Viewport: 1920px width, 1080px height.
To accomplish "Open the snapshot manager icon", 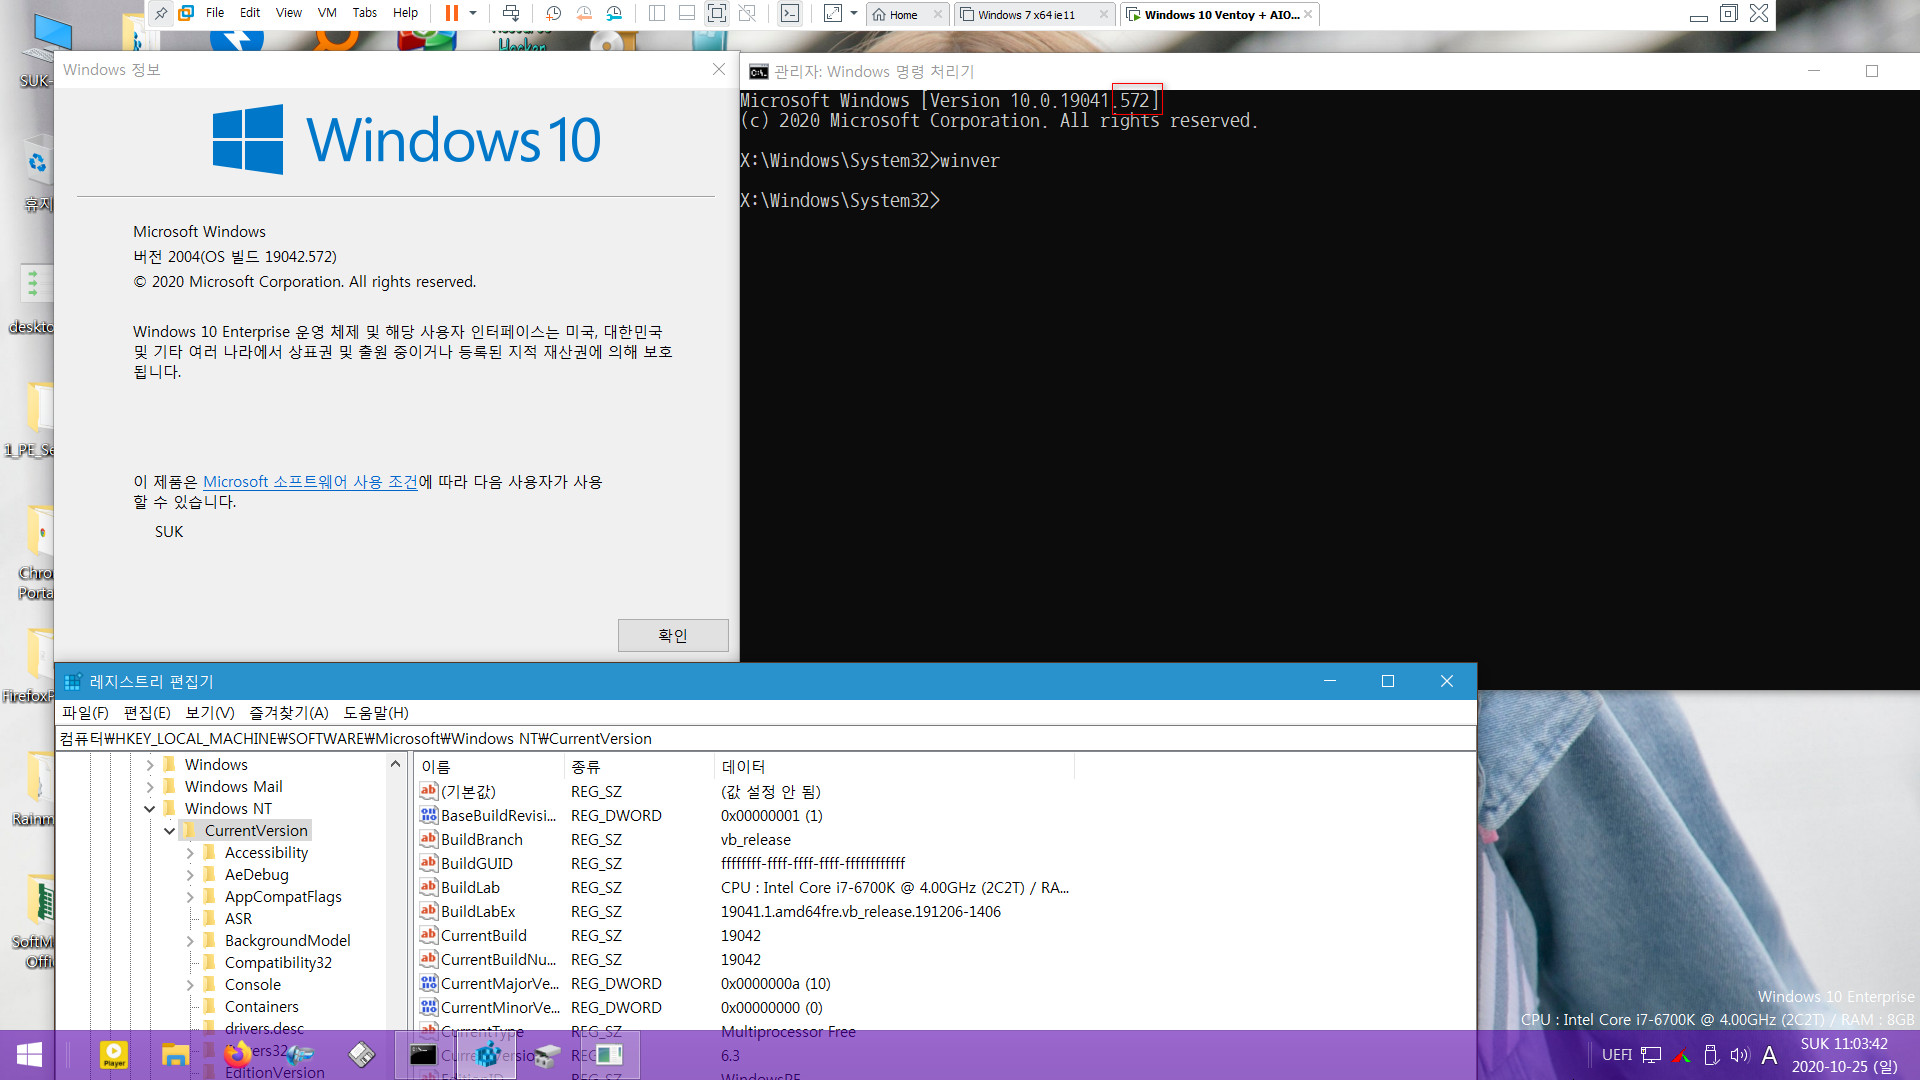I will [x=614, y=13].
